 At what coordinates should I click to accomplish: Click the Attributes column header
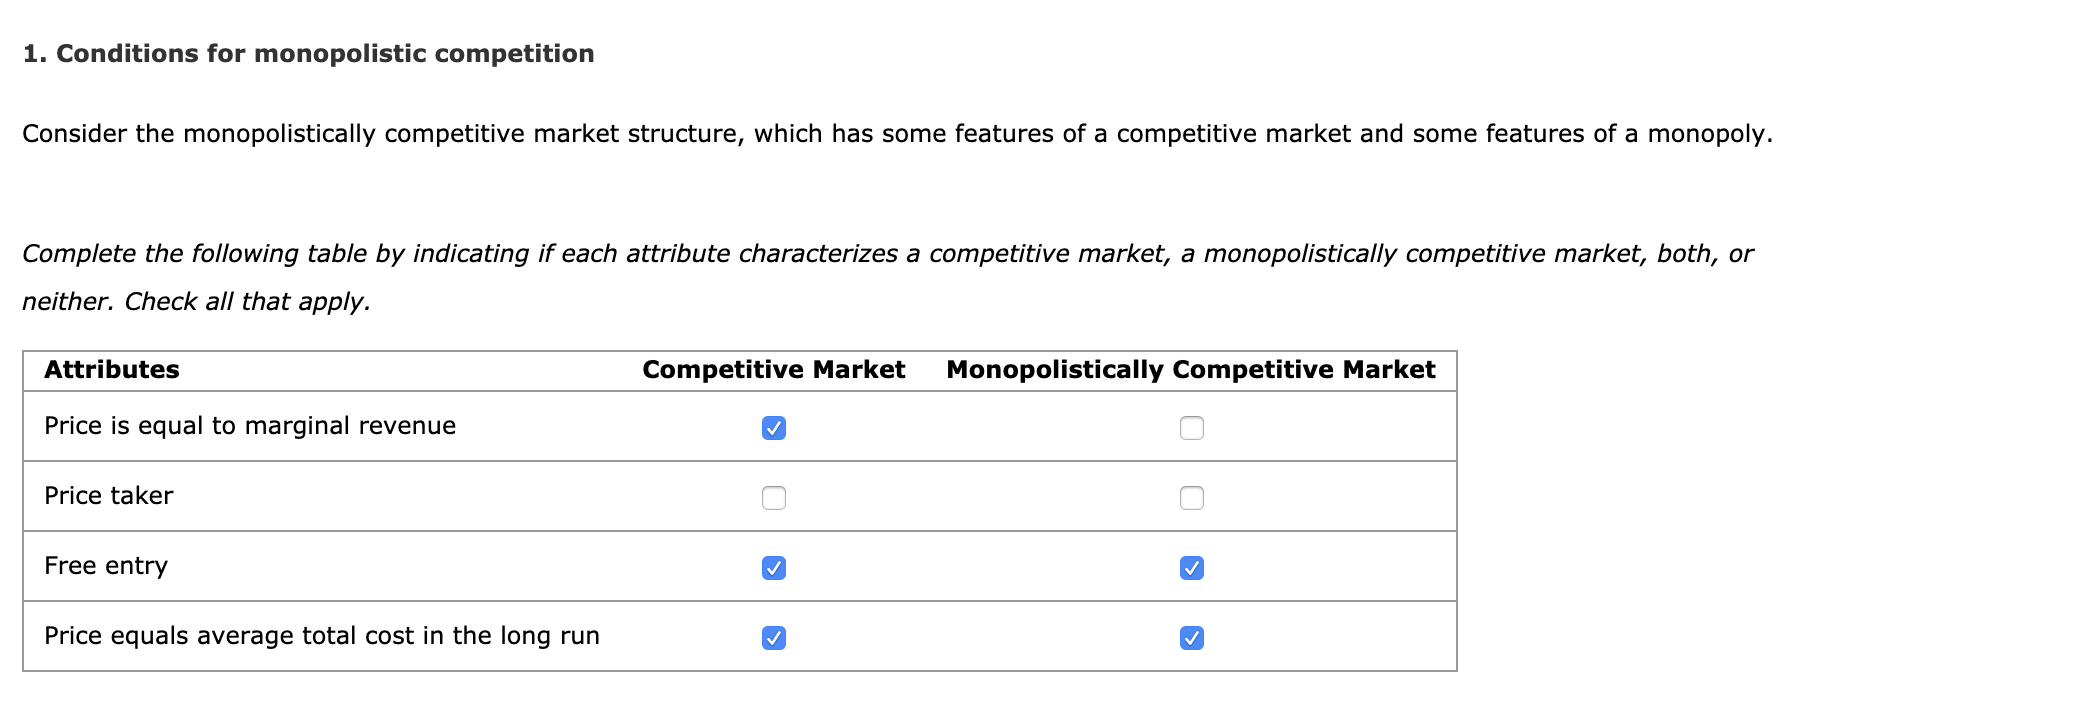tap(111, 369)
